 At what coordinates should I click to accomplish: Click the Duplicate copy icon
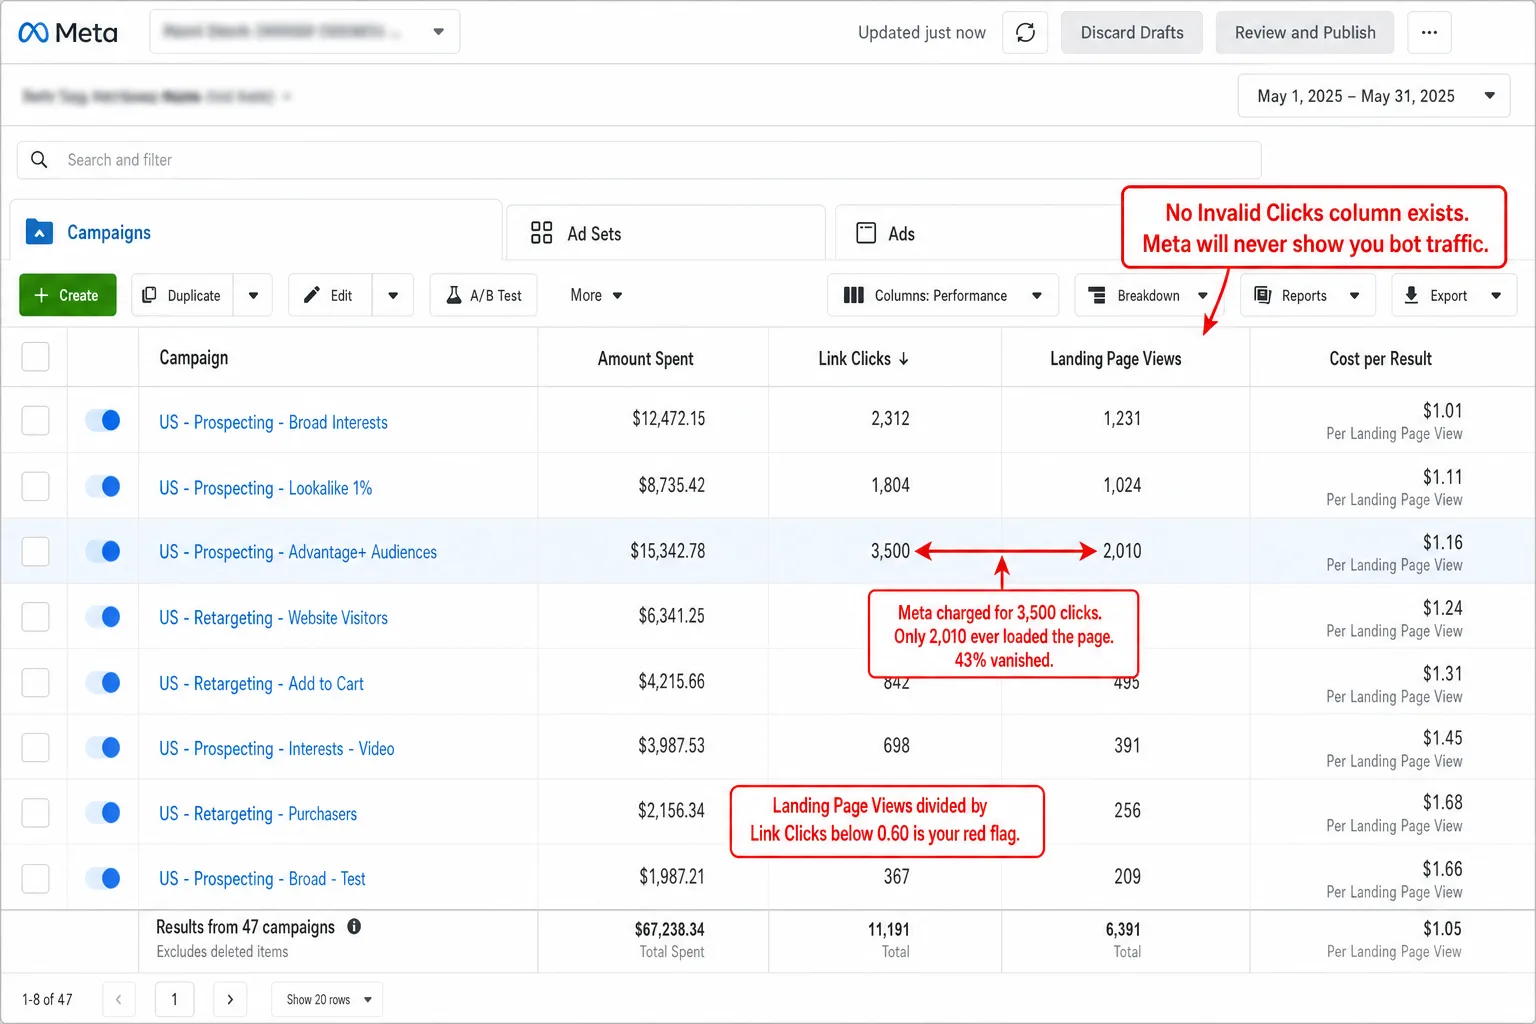(149, 295)
